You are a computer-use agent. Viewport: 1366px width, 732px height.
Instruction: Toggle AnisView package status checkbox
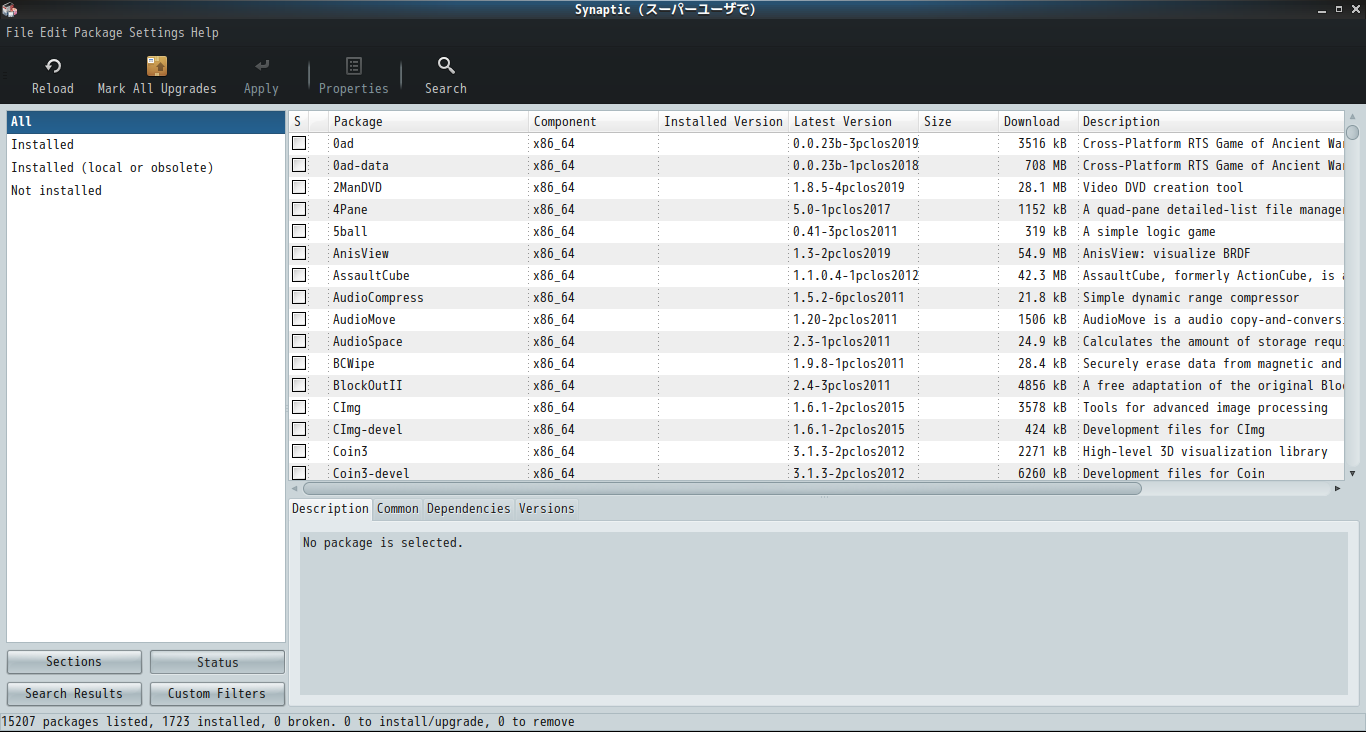pos(299,253)
